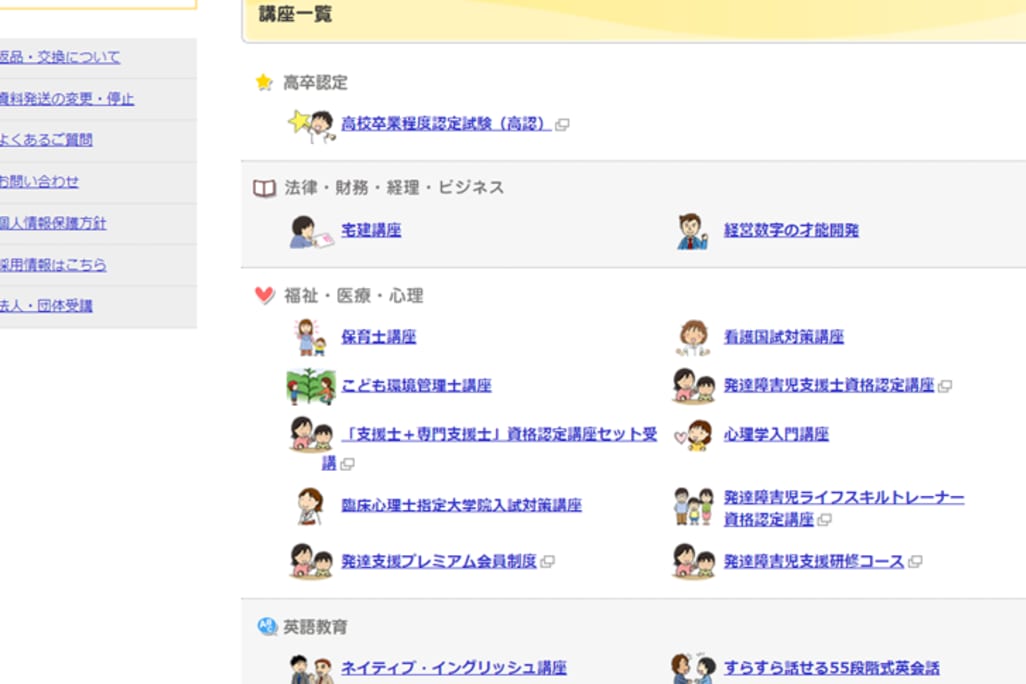Open 採用情報はこちら sidebar link

[52, 265]
